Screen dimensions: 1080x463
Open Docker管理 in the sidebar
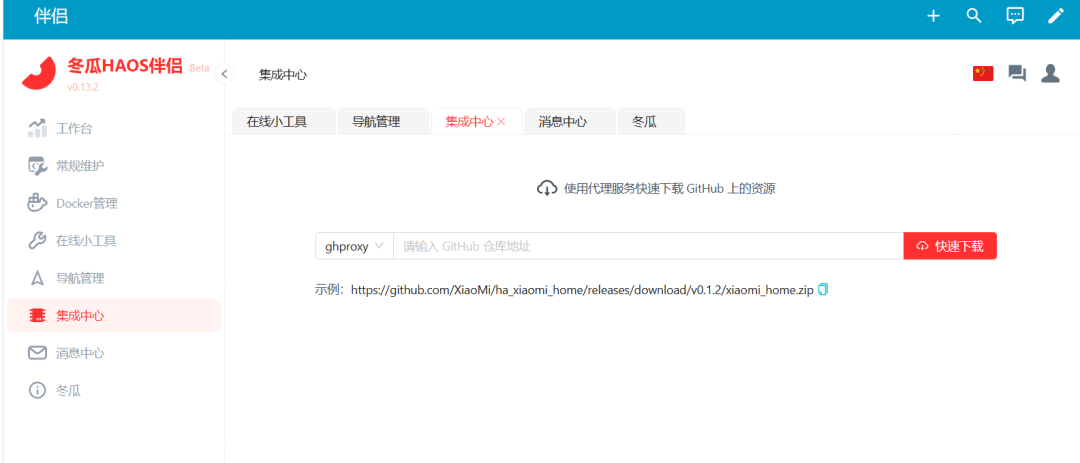(86, 203)
